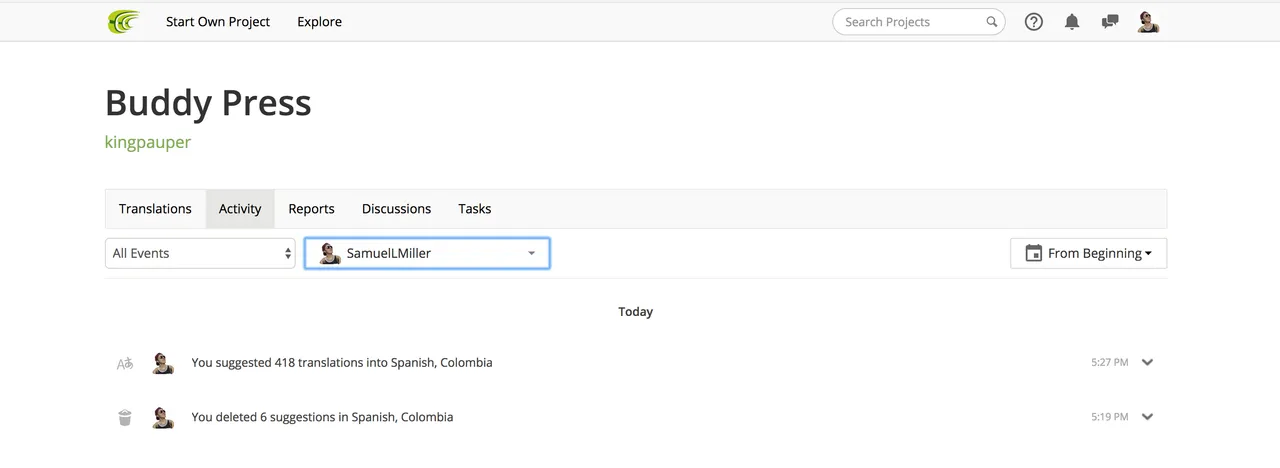The image size is (1280, 468).
Task: Click translation icon beside 418 translations event
Action: click(125, 363)
